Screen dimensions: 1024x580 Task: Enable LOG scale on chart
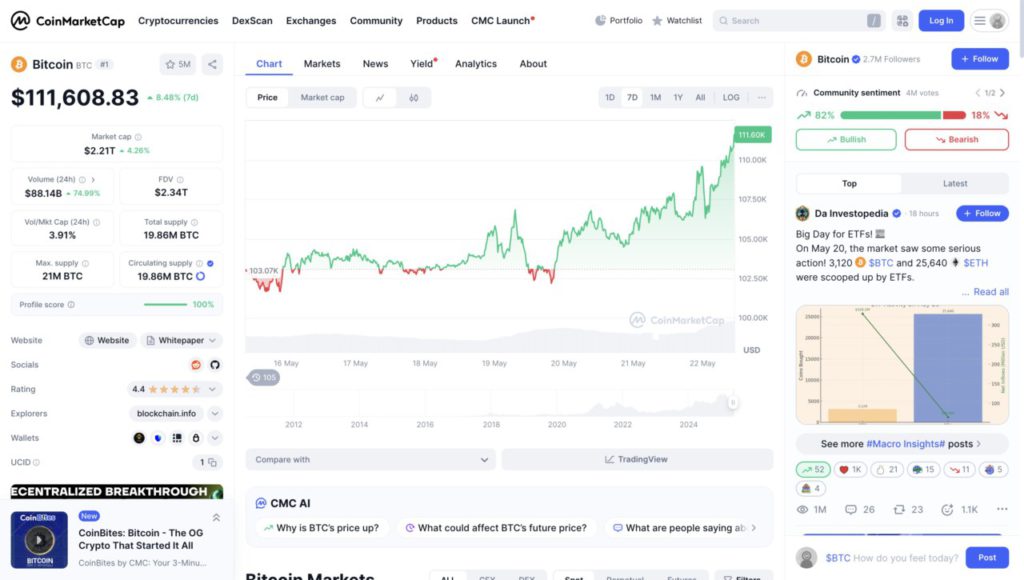[731, 97]
